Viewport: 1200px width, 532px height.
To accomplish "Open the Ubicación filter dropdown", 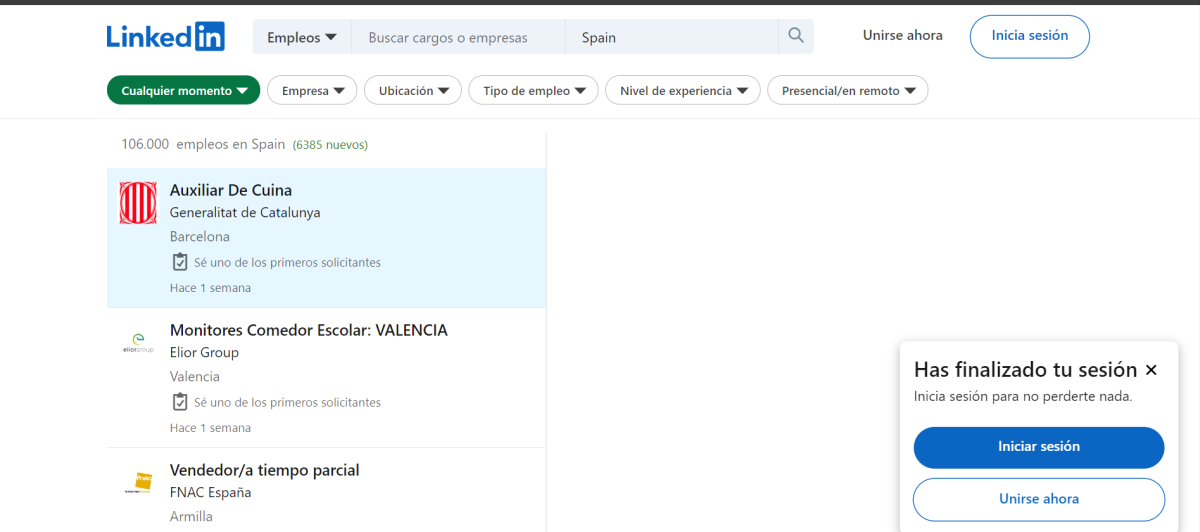I will pyautogui.click(x=413, y=90).
